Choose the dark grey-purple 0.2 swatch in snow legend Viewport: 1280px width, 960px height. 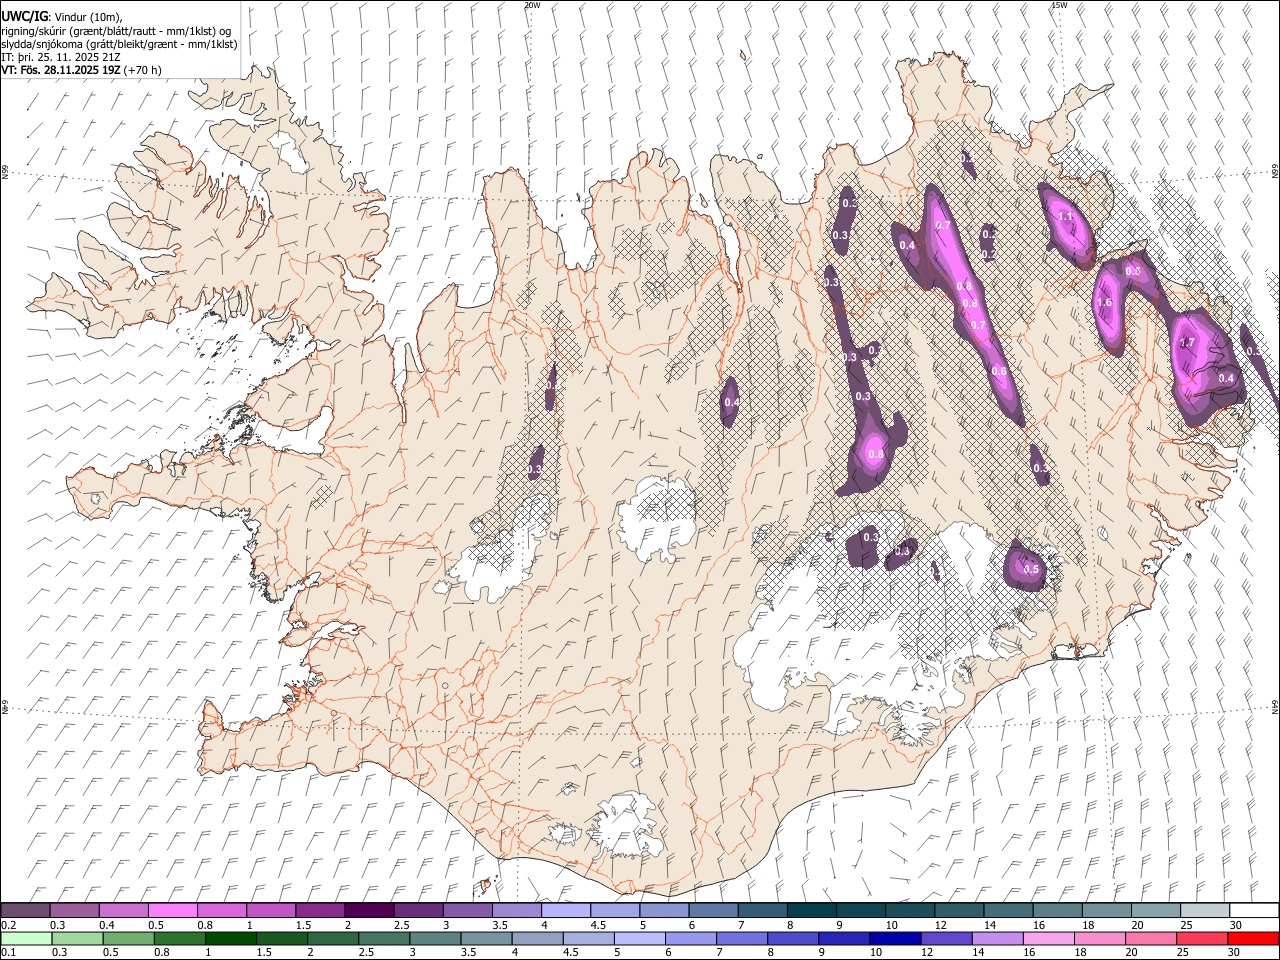25,910
